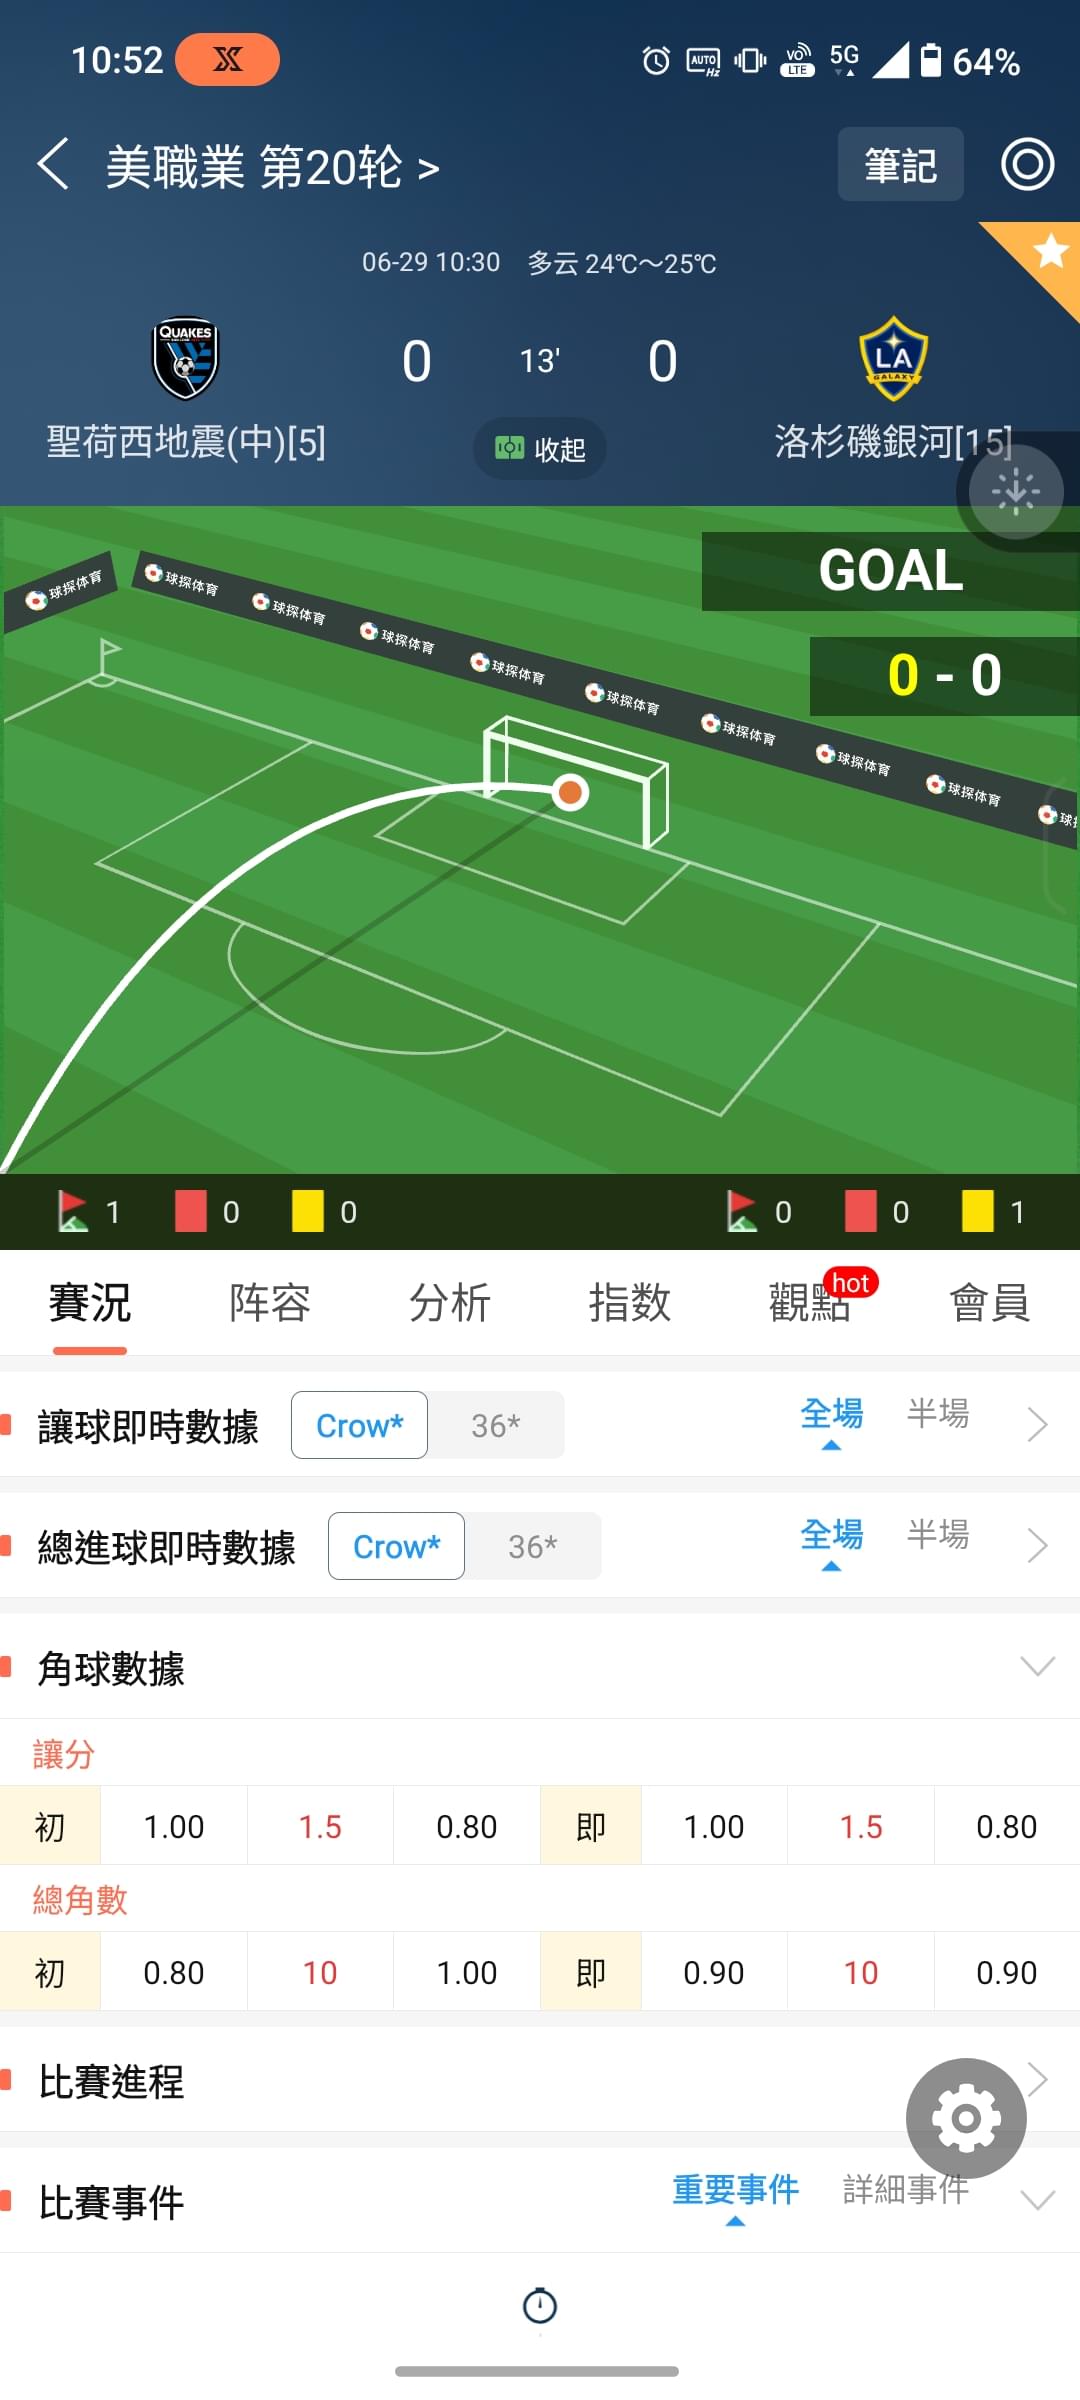Open league dropdown 美職業 第20轮
Viewport: 1080px width, 2400px height.
point(272,166)
